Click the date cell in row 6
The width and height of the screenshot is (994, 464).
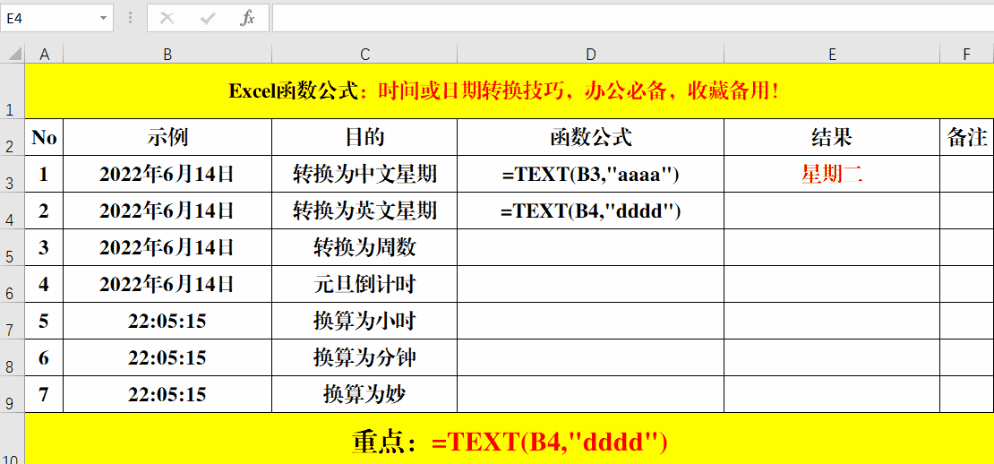pos(167,285)
